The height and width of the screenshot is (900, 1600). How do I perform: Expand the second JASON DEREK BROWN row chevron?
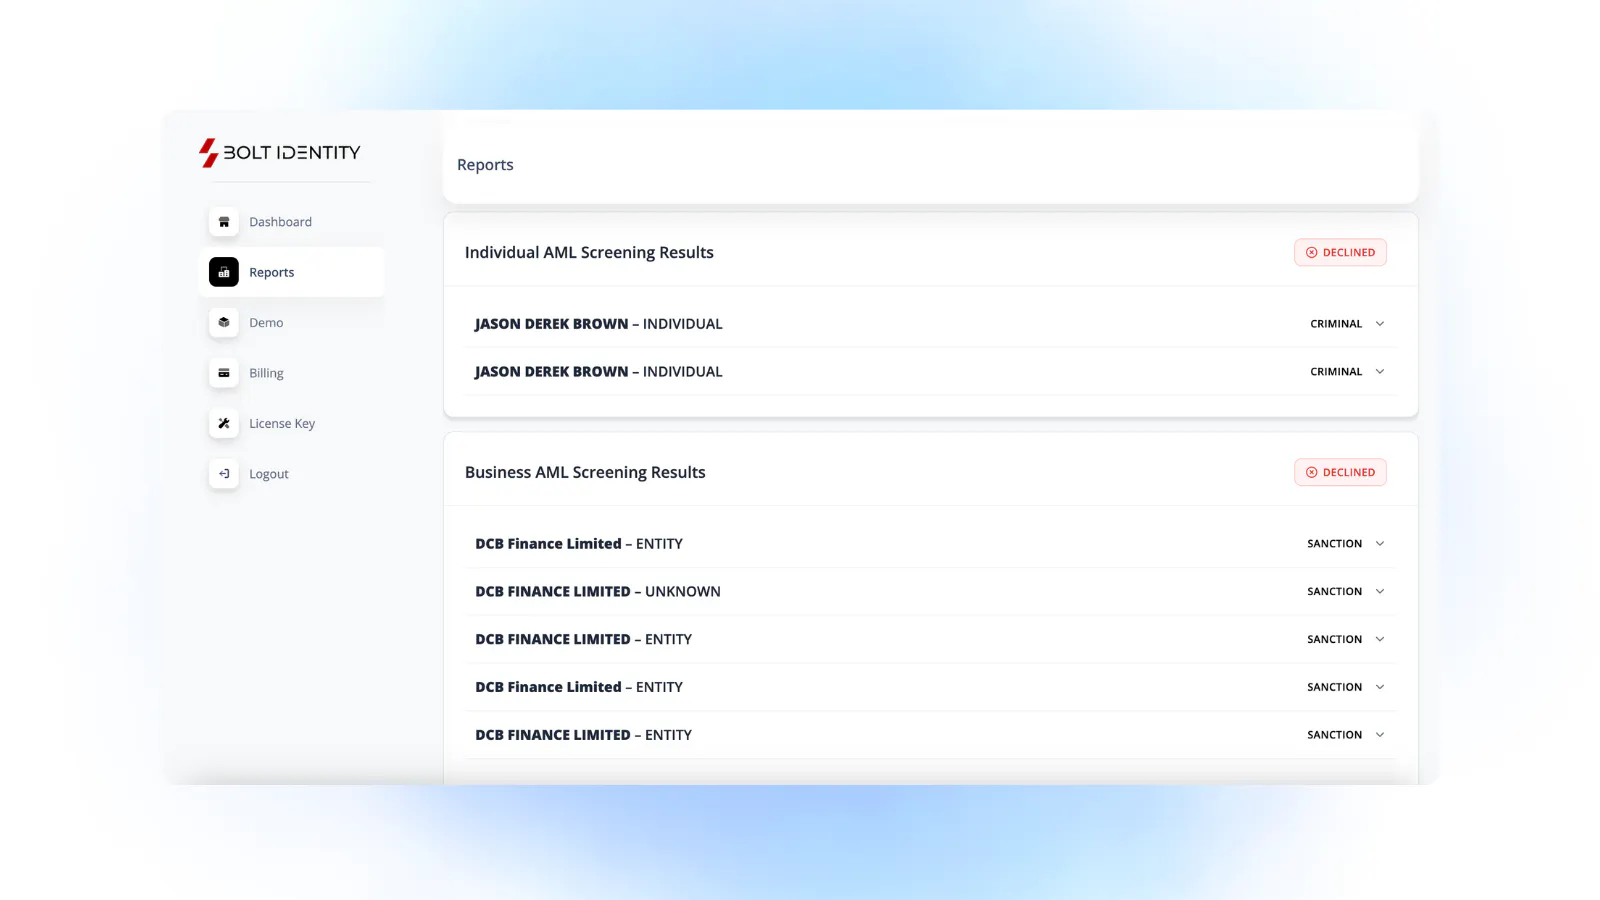1380,372
